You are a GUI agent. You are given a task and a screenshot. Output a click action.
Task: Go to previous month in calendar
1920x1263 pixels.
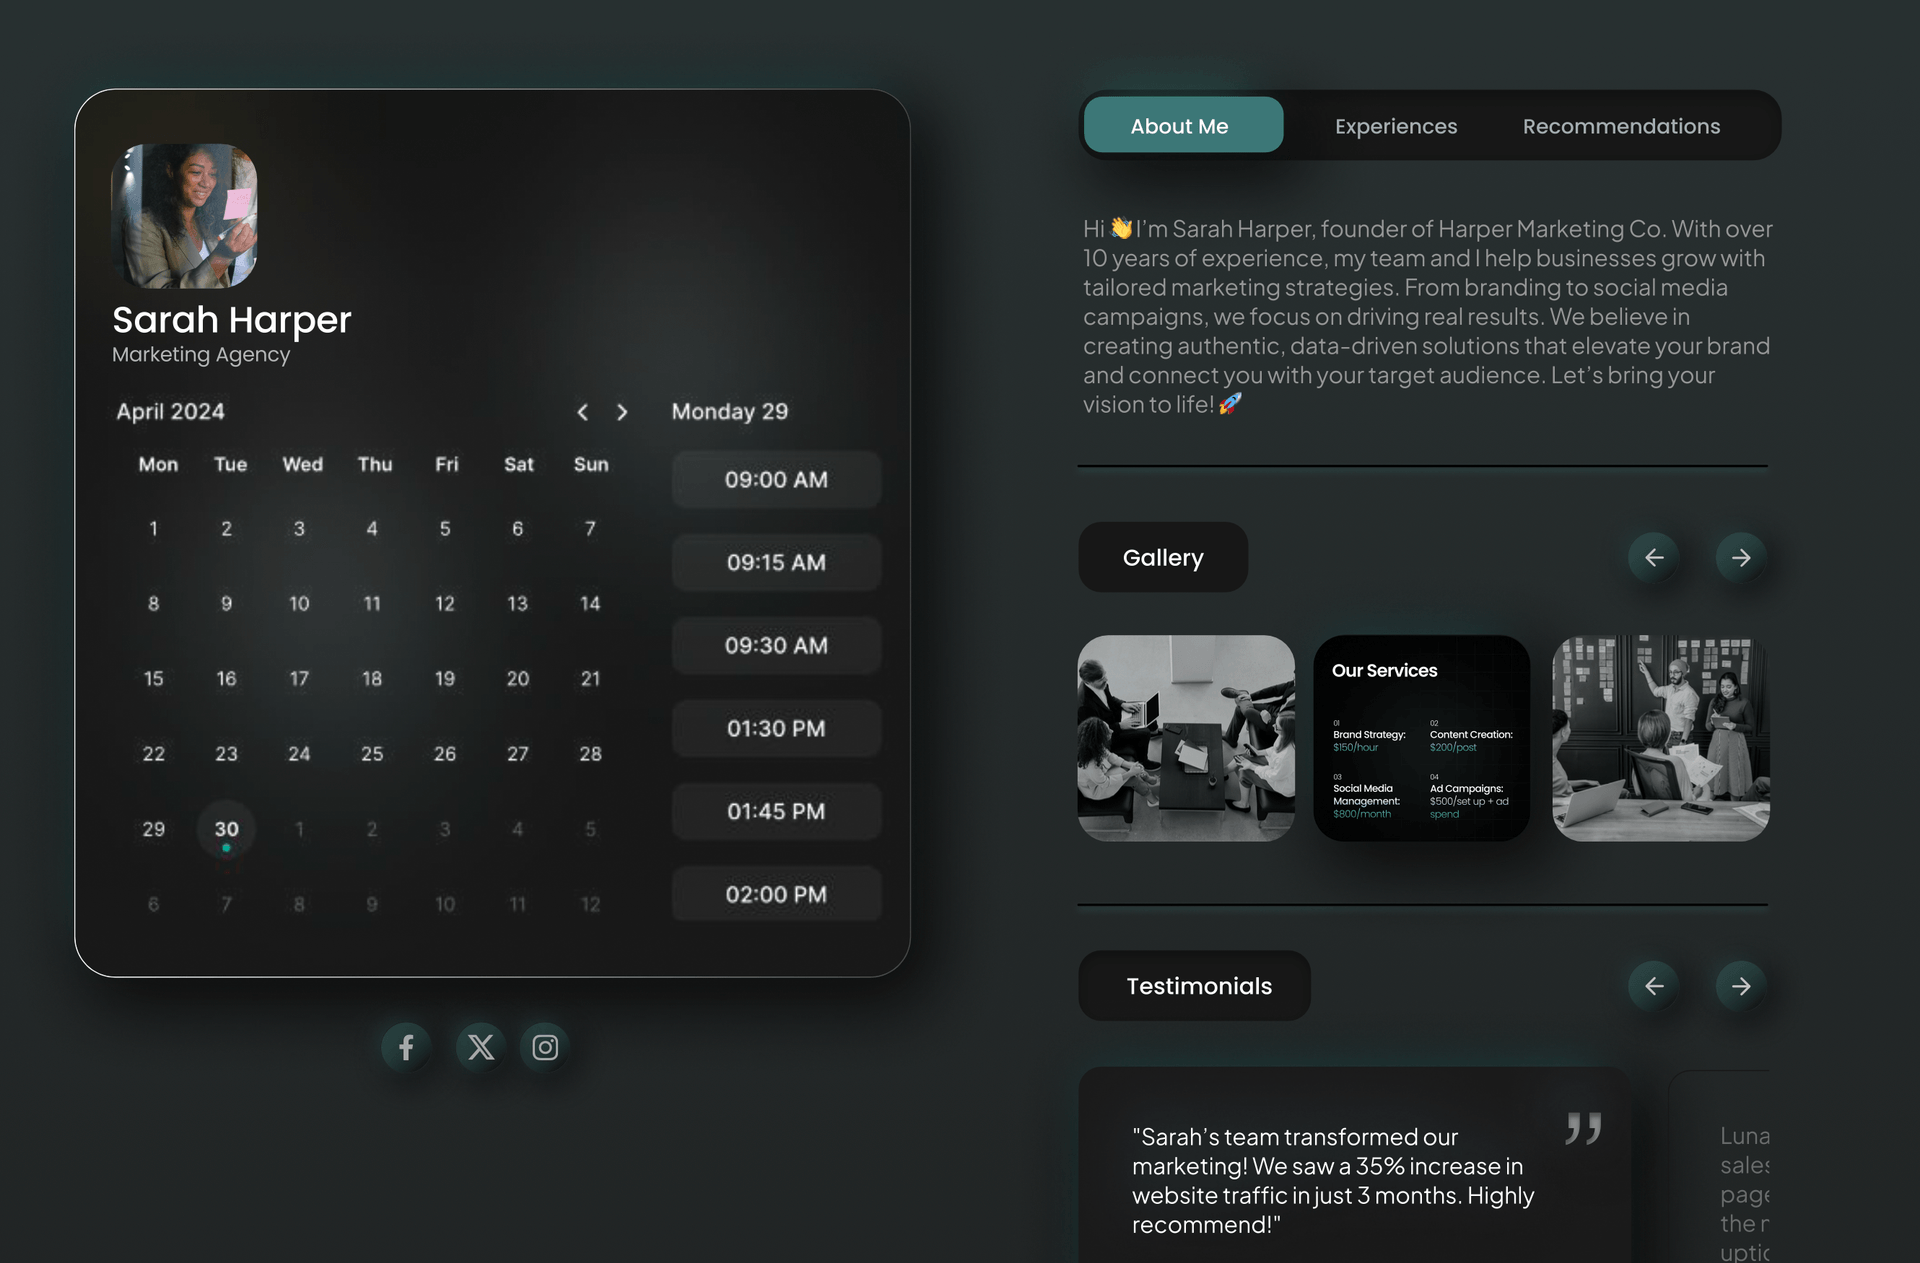(x=583, y=412)
